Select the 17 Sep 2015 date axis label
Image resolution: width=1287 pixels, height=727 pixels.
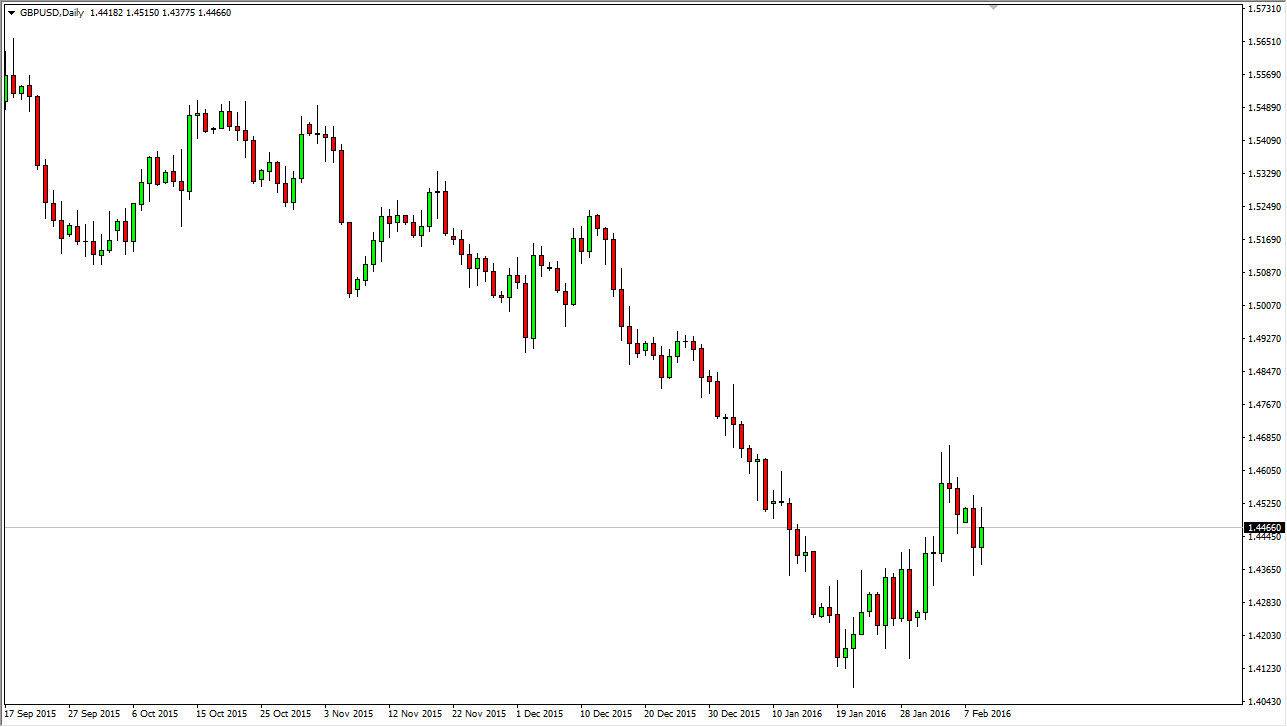point(28,715)
